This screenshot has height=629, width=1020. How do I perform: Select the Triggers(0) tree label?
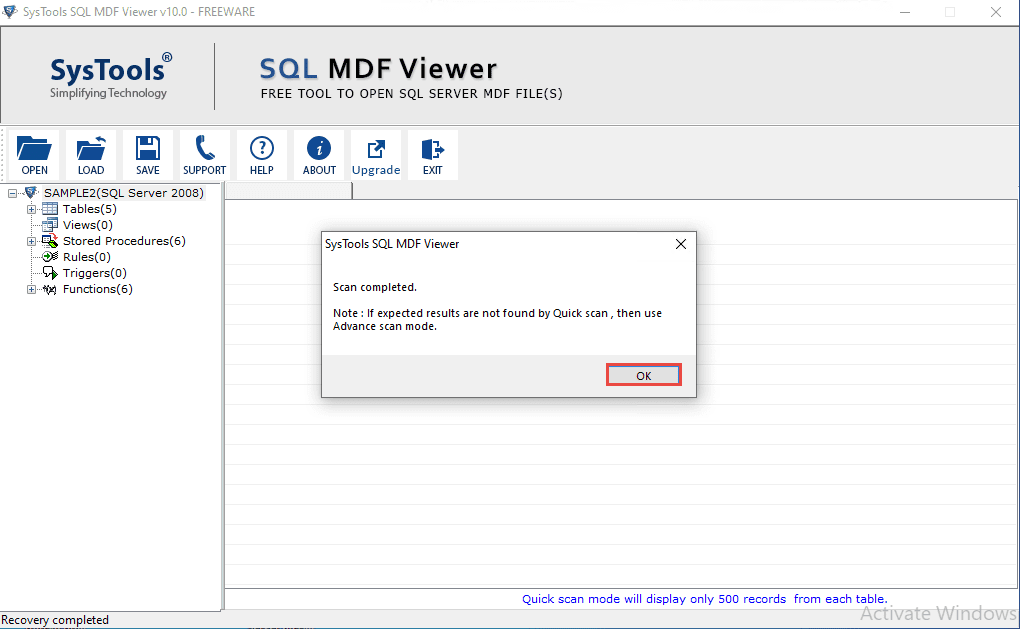pos(94,273)
